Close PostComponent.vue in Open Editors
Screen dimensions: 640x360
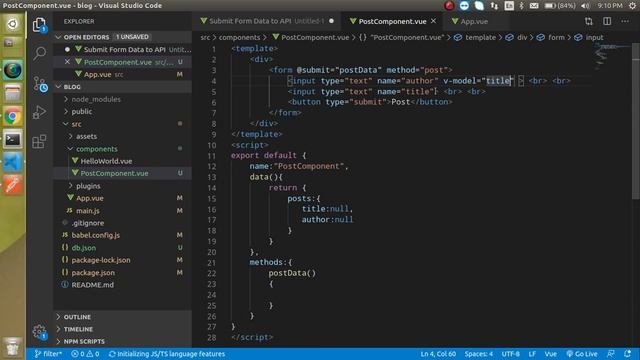67,62
